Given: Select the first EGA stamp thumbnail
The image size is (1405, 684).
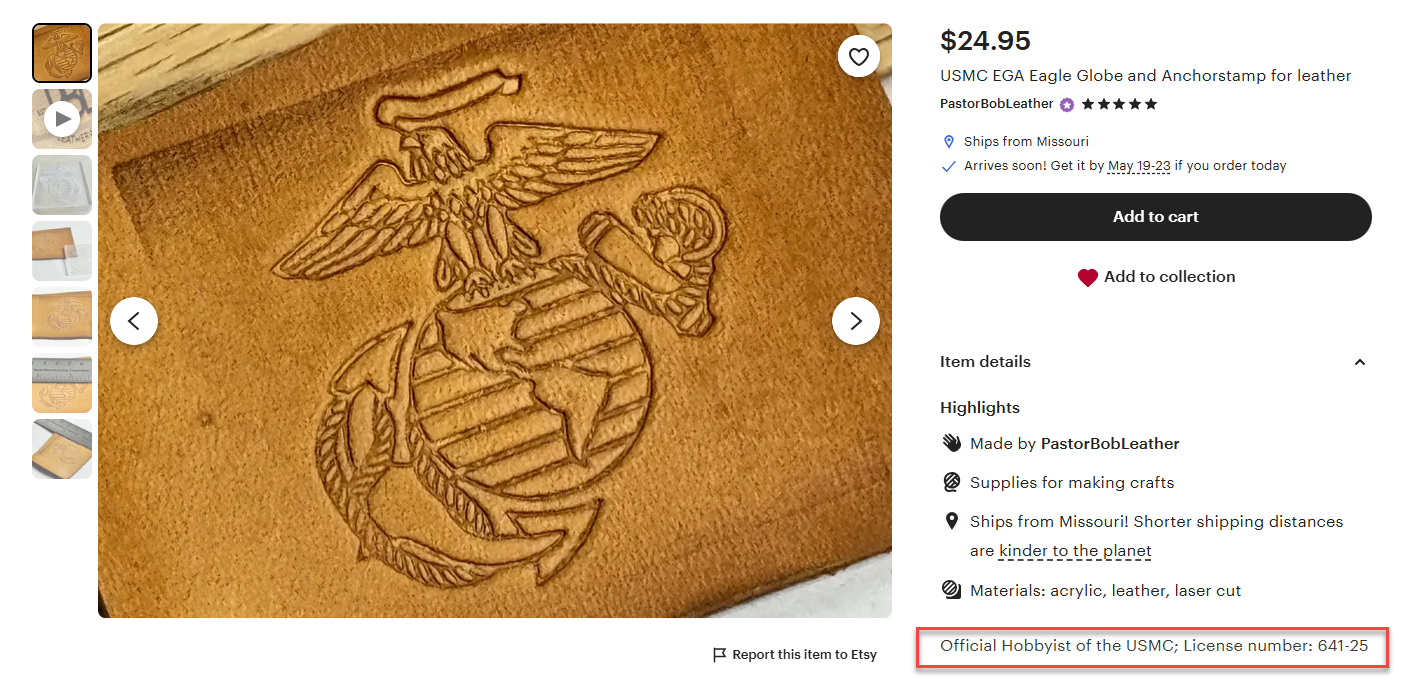Looking at the screenshot, I should pyautogui.click(x=62, y=53).
